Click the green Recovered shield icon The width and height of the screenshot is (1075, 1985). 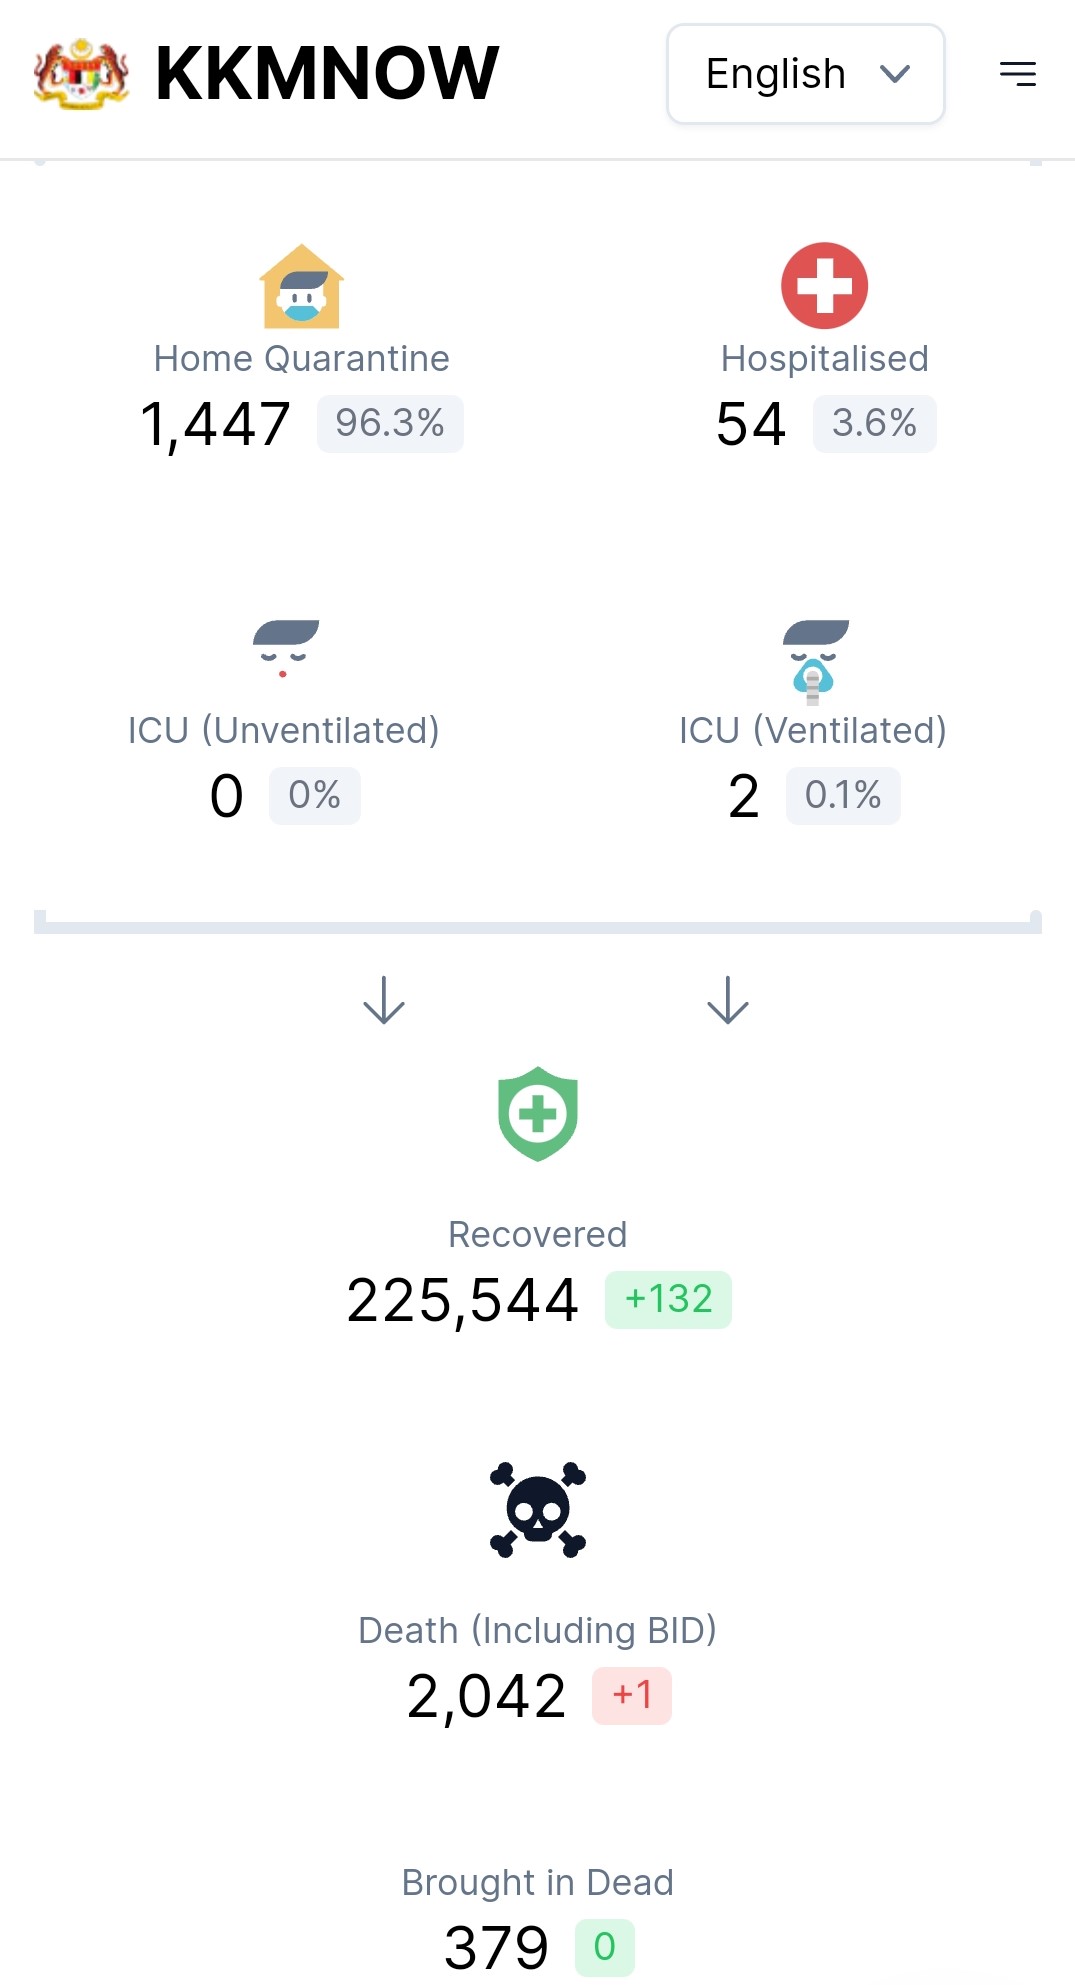tap(538, 1114)
